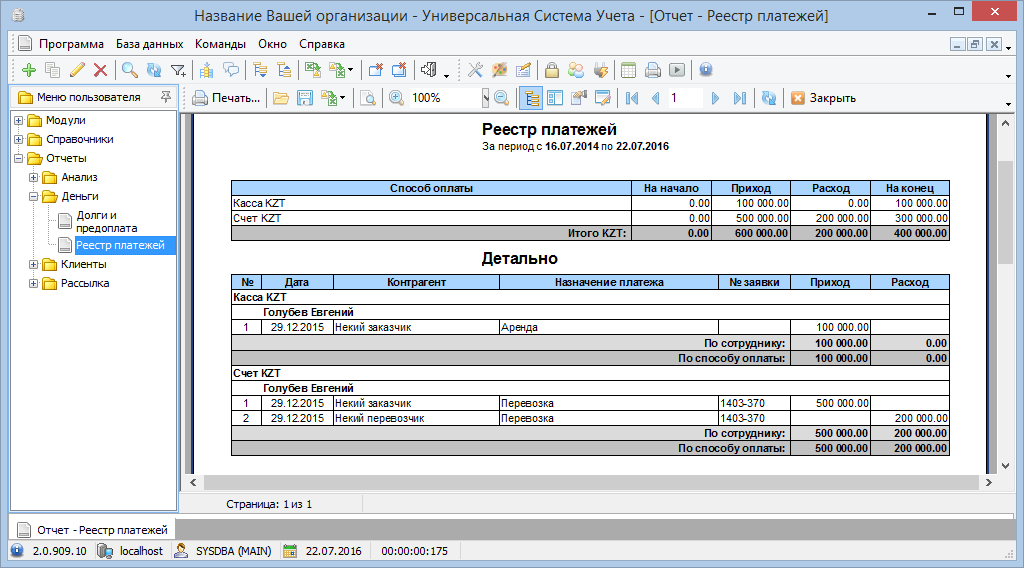Open the База данных menu

point(149,44)
